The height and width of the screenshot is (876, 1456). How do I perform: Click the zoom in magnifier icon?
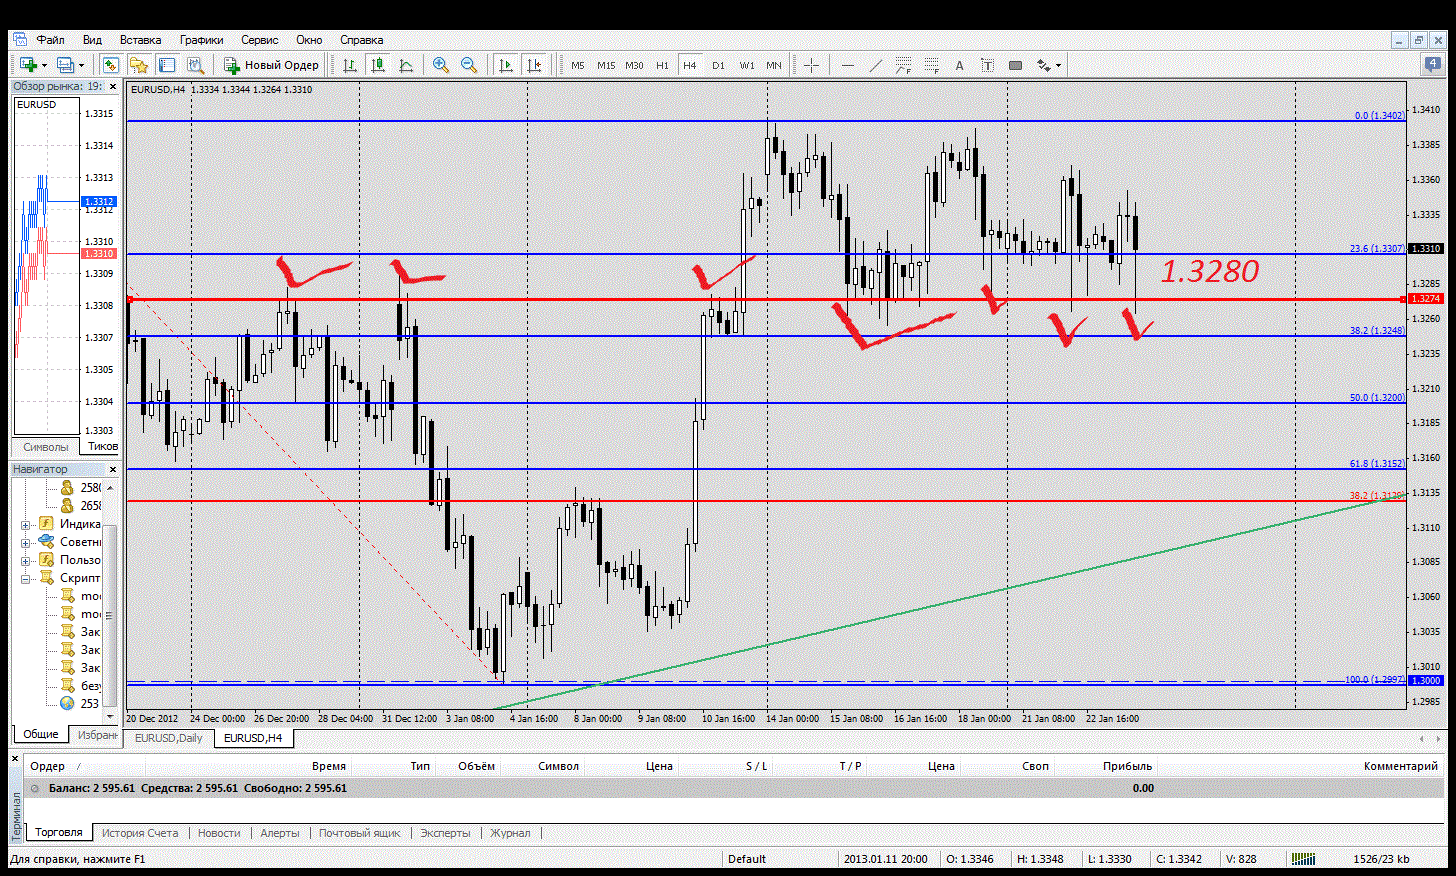440,65
